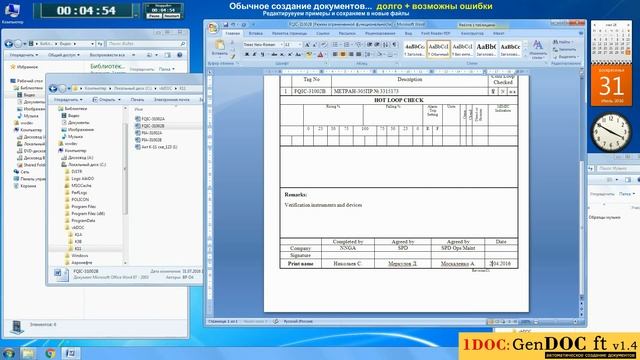Select the DISTR folder in tree
Image resolution: width=640 pixels, height=360 pixels.
(74, 171)
